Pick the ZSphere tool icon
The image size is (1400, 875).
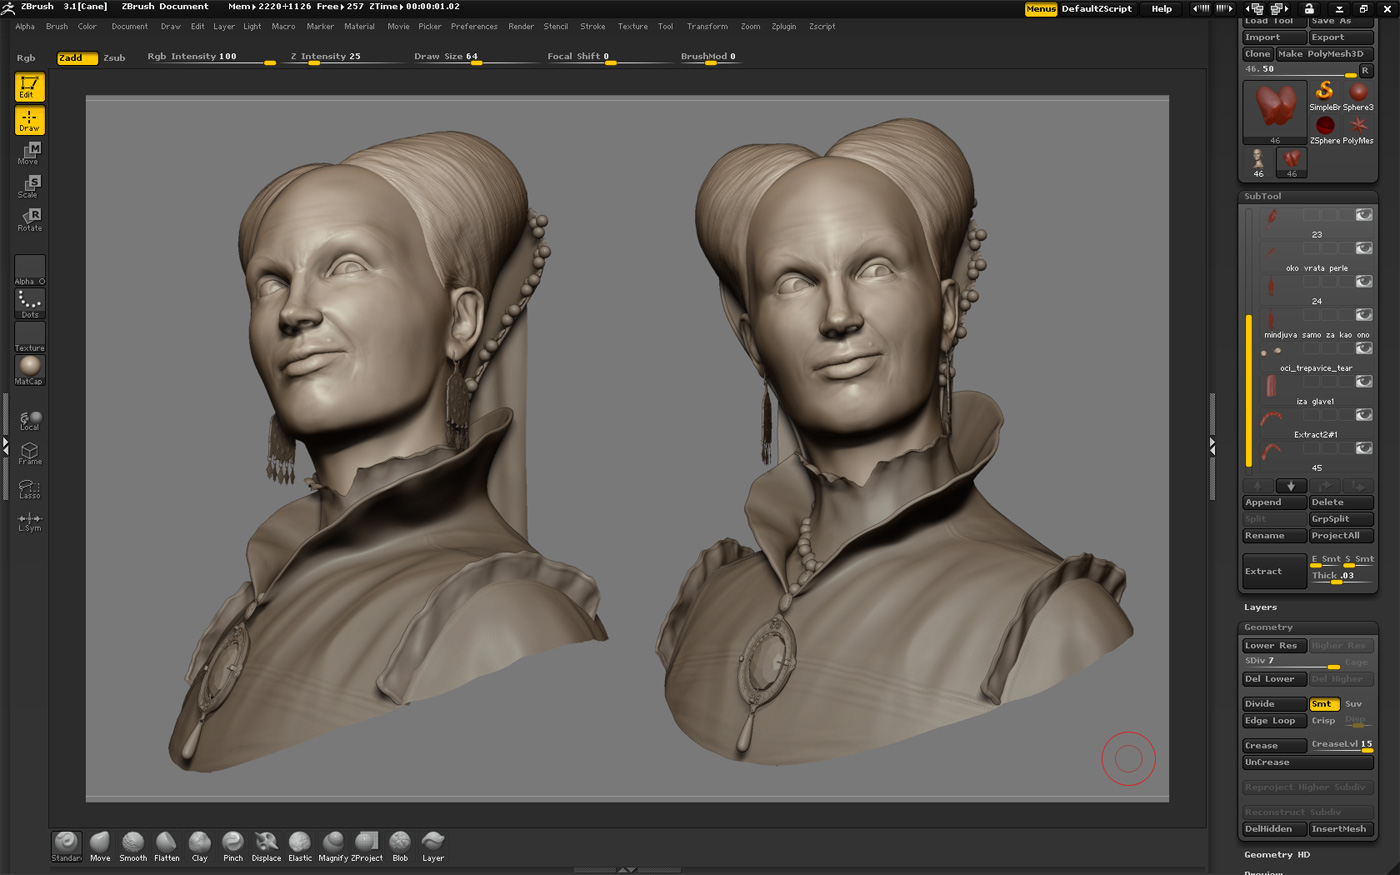coord(1325,128)
